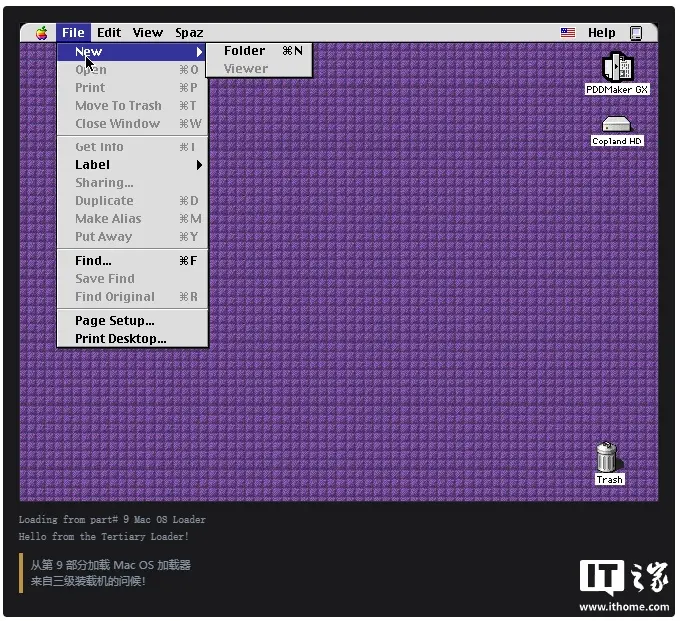Choose Find... in File menu

click(x=133, y=261)
